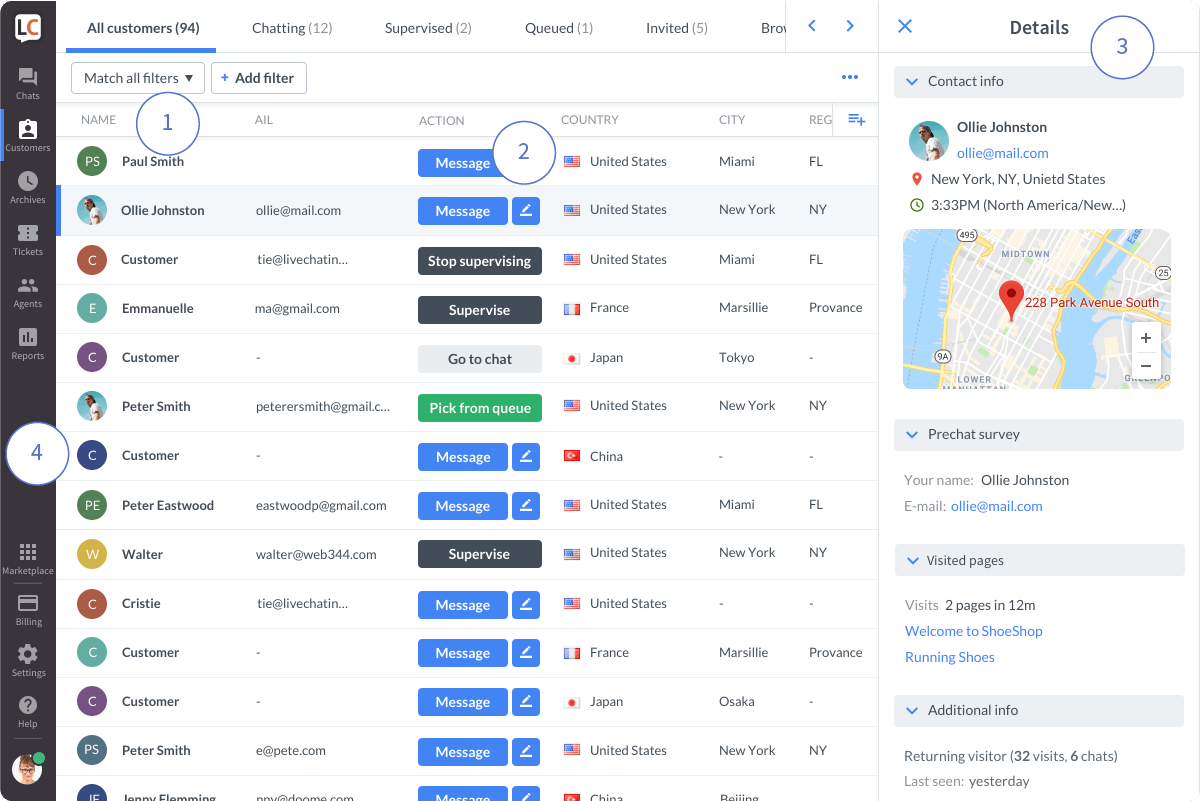Click the ACTION column header
This screenshot has width=1201, height=801.
pos(442,120)
